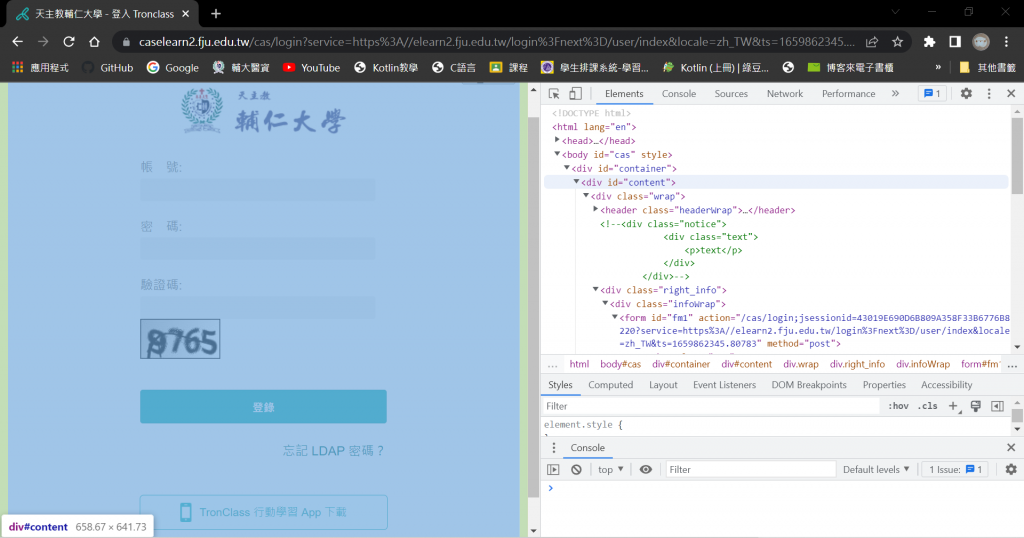Screen dimensions: 1024x538
Task: Create live expression eye icon
Action: pyautogui.click(x=645, y=469)
